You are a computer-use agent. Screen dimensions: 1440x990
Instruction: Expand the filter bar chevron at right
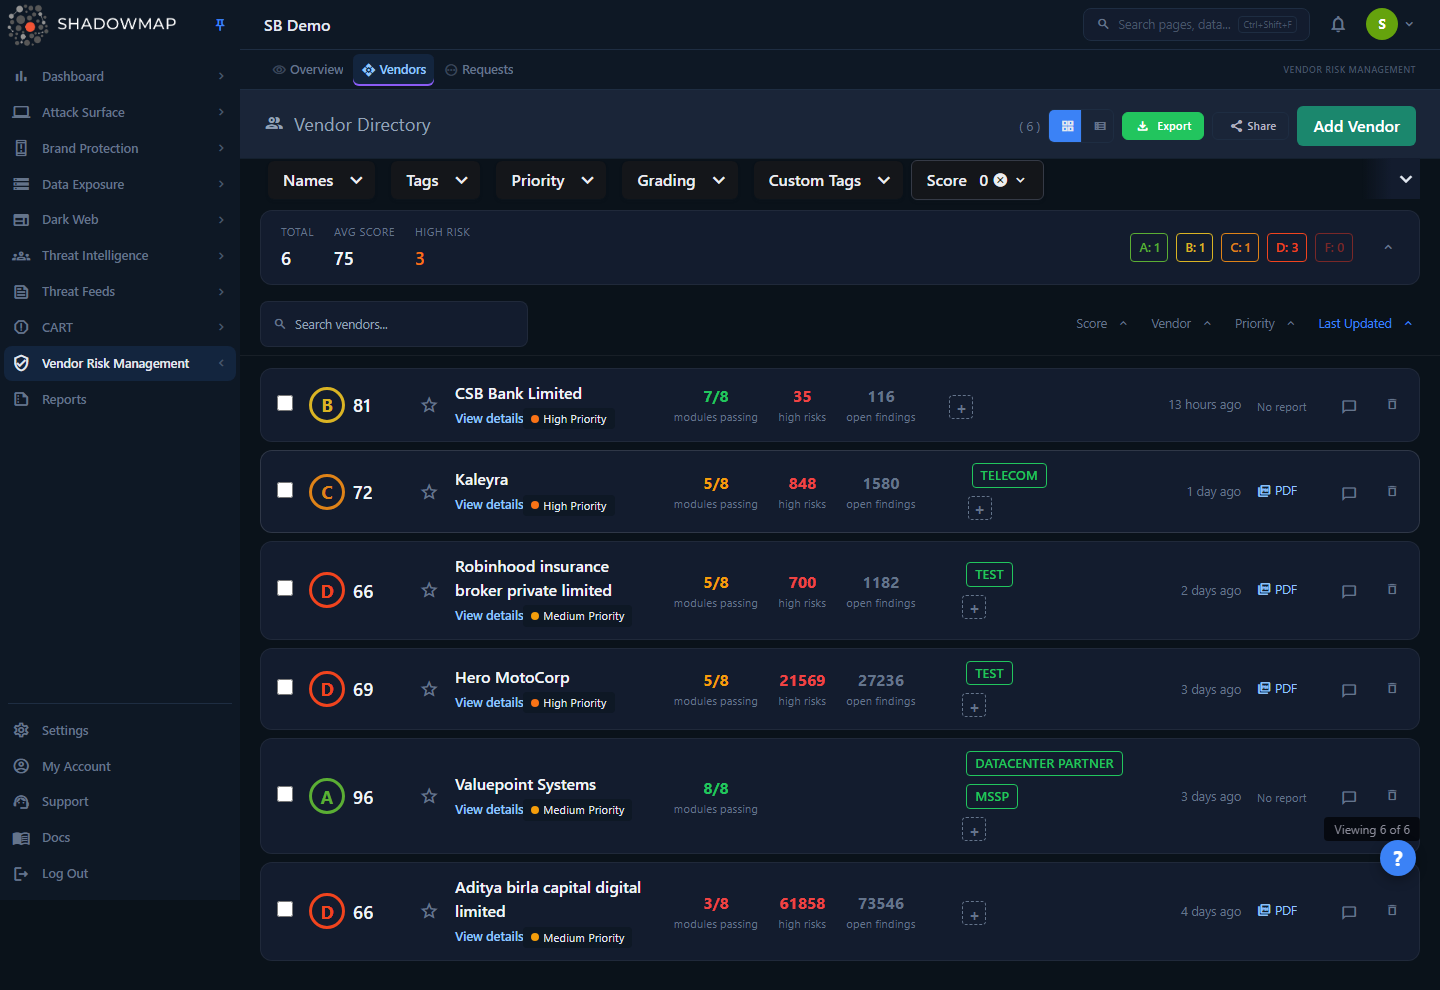[1406, 179]
